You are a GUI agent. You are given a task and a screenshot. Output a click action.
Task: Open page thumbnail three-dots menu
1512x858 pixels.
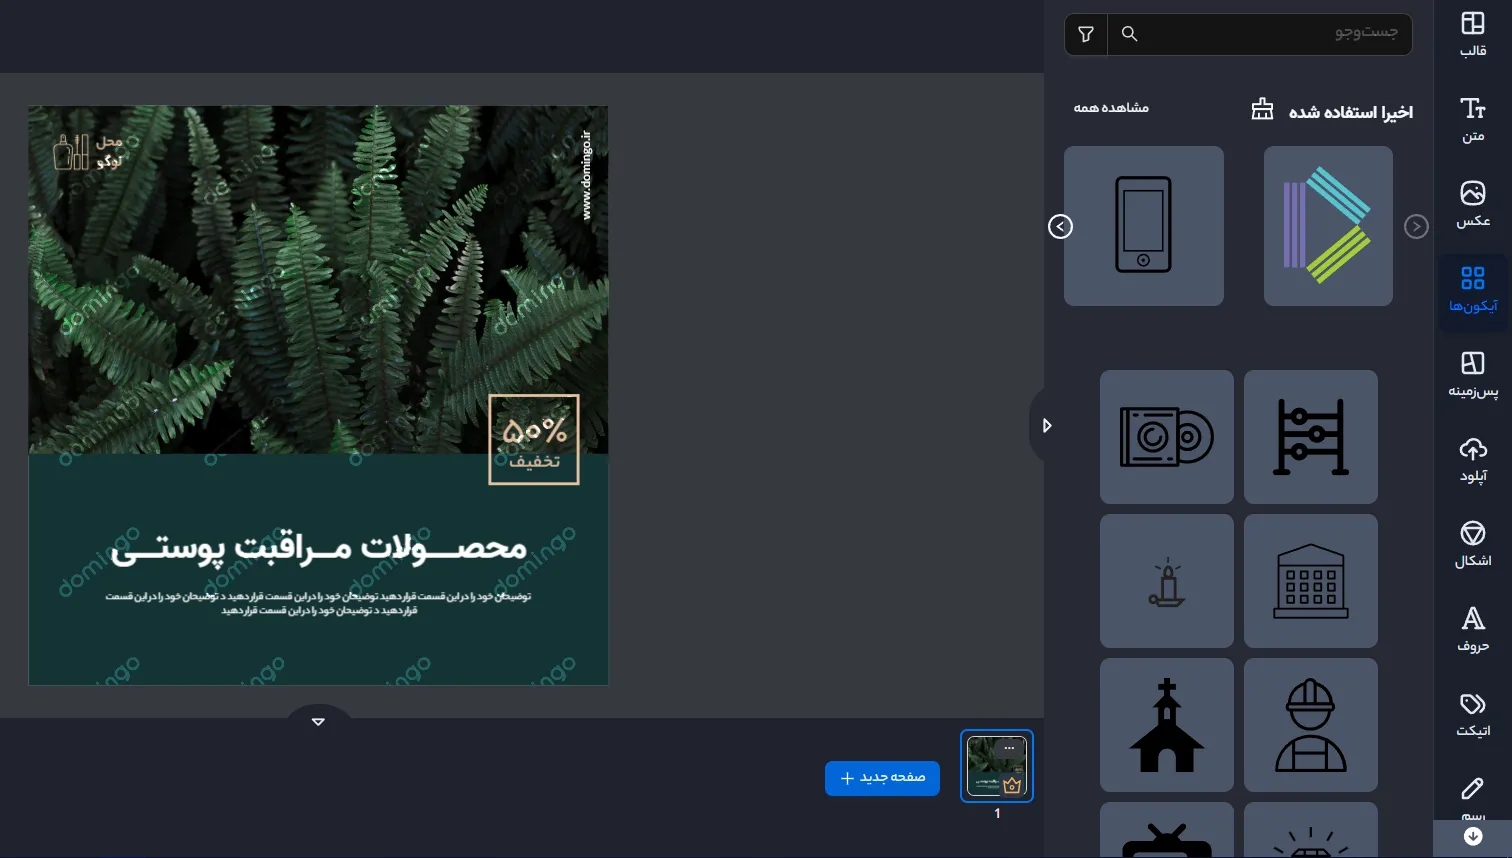pos(1009,748)
